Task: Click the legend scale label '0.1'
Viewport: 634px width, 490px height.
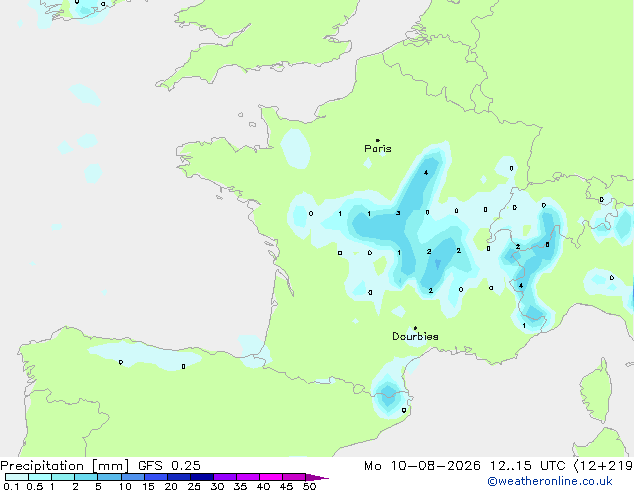Action: point(12,486)
